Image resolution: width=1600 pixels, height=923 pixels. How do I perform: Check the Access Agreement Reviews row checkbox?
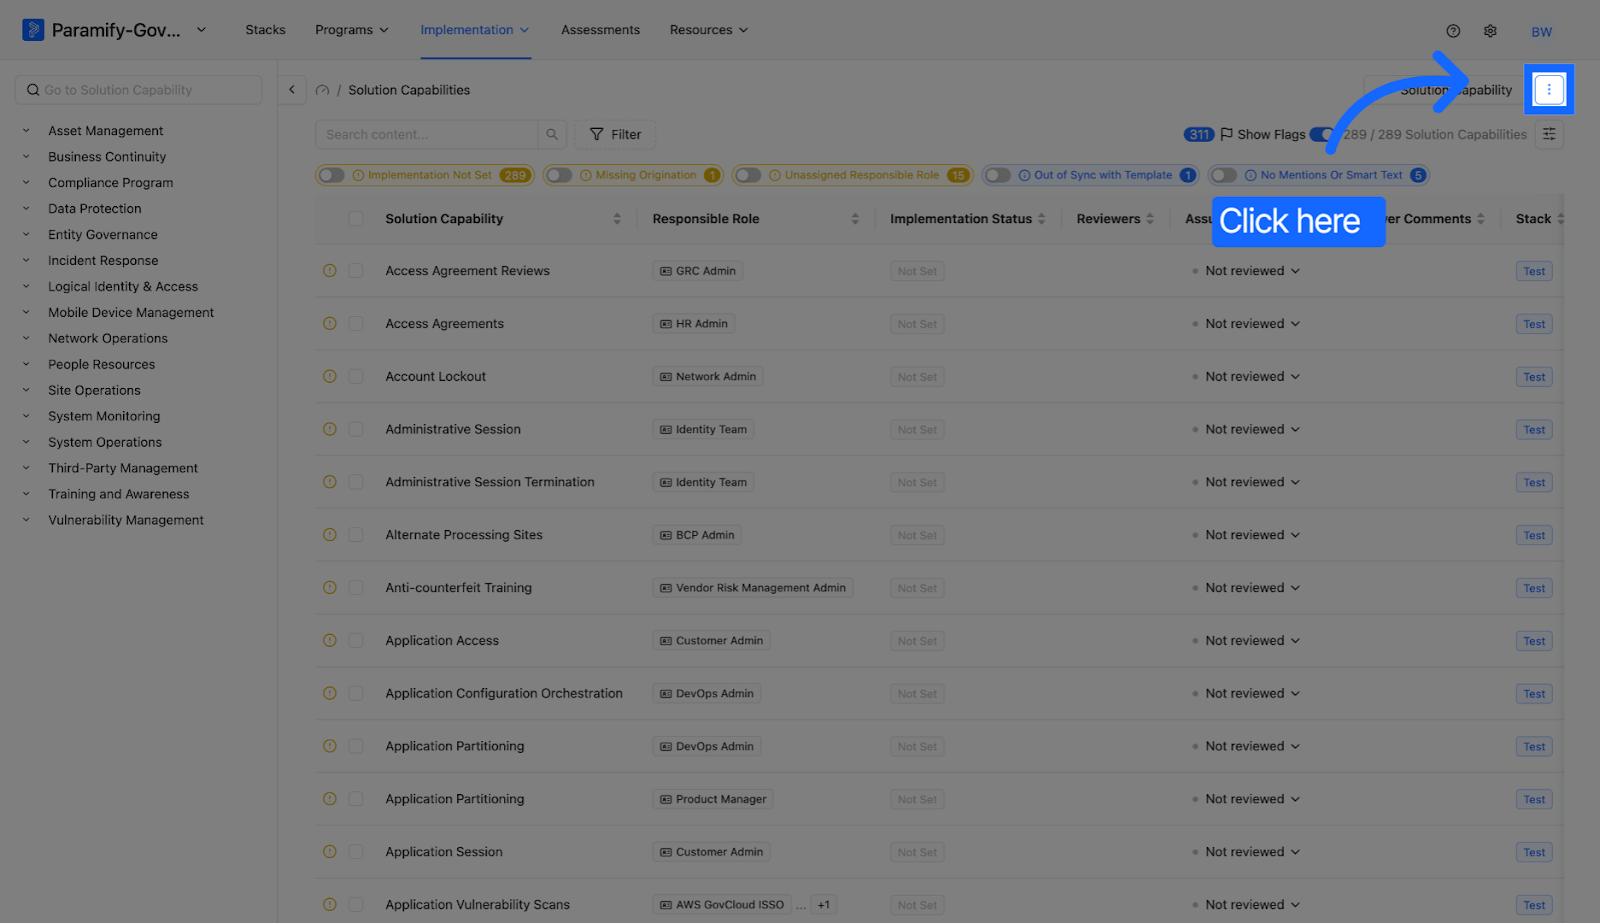[x=356, y=271]
